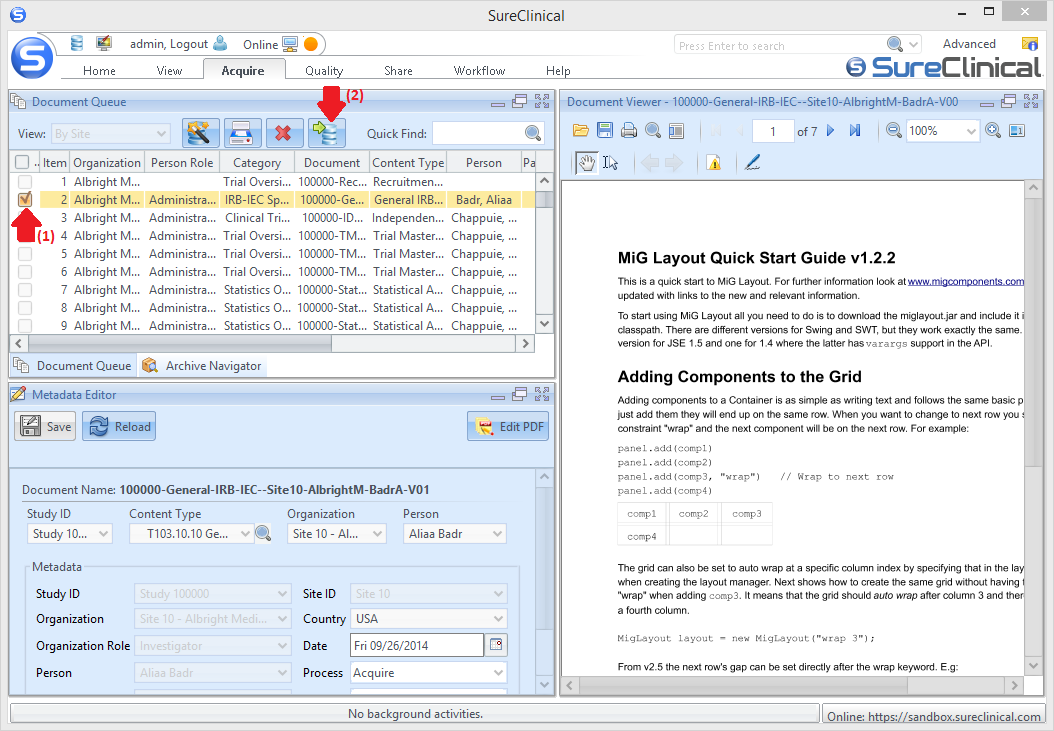This screenshot has height=731, width=1054.
Task: Click the Edit PDF button
Action: click(x=508, y=426)
